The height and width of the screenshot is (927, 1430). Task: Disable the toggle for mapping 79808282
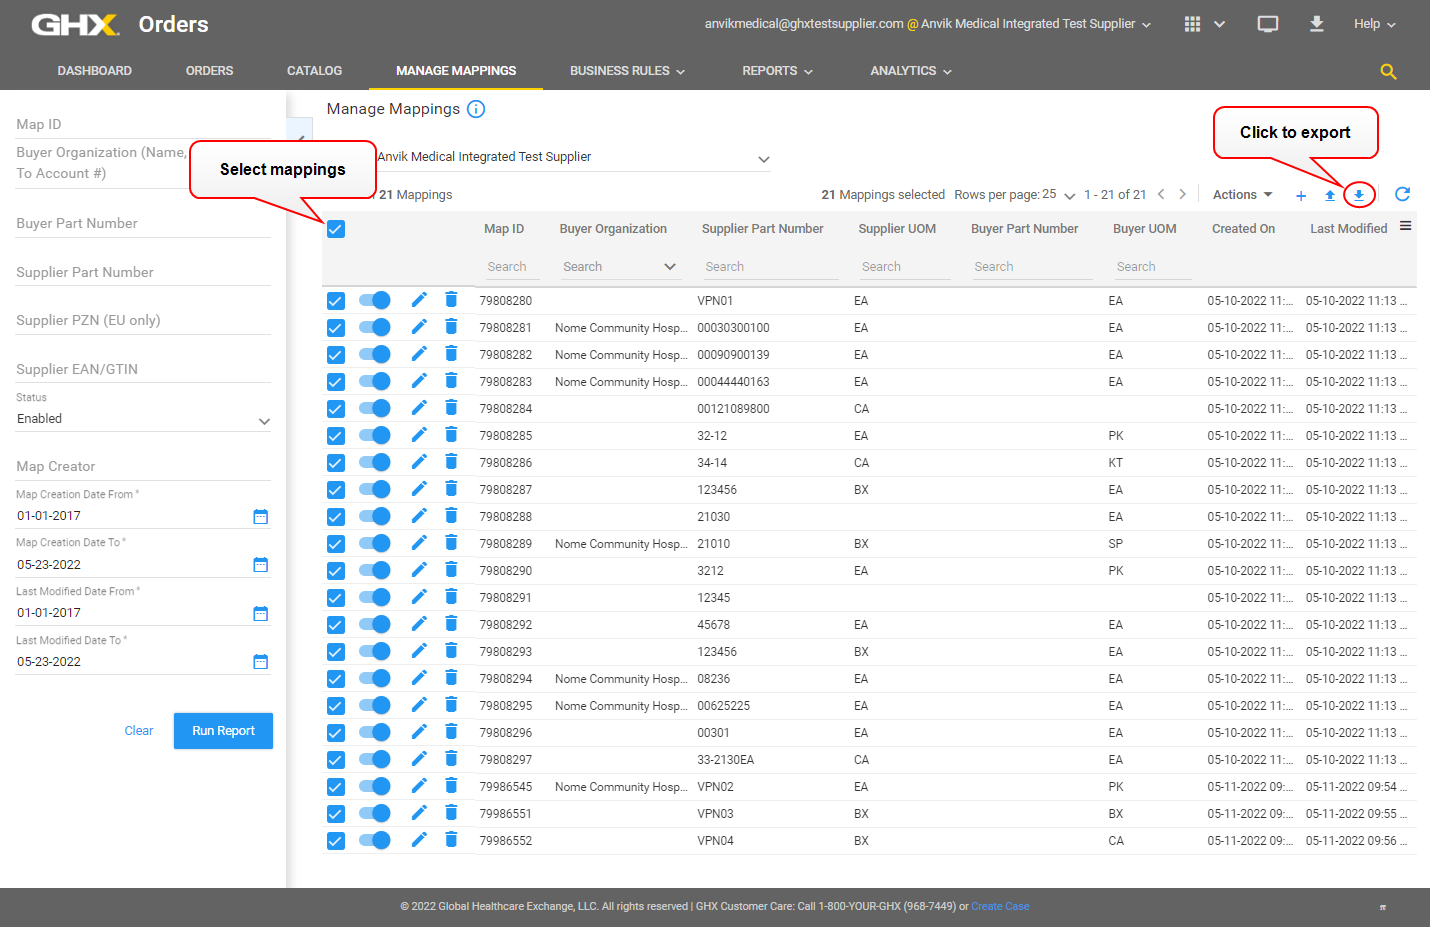[375, 354]
